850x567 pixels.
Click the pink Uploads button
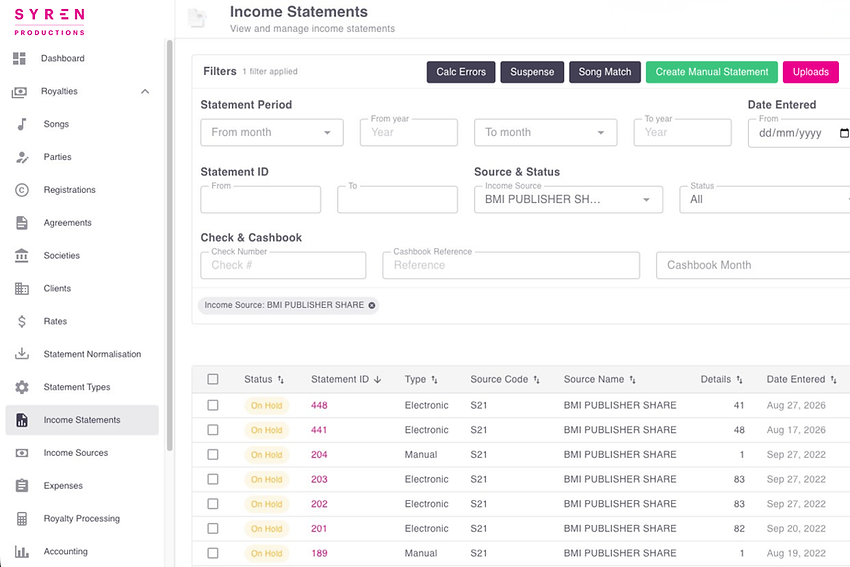(811, 72)
